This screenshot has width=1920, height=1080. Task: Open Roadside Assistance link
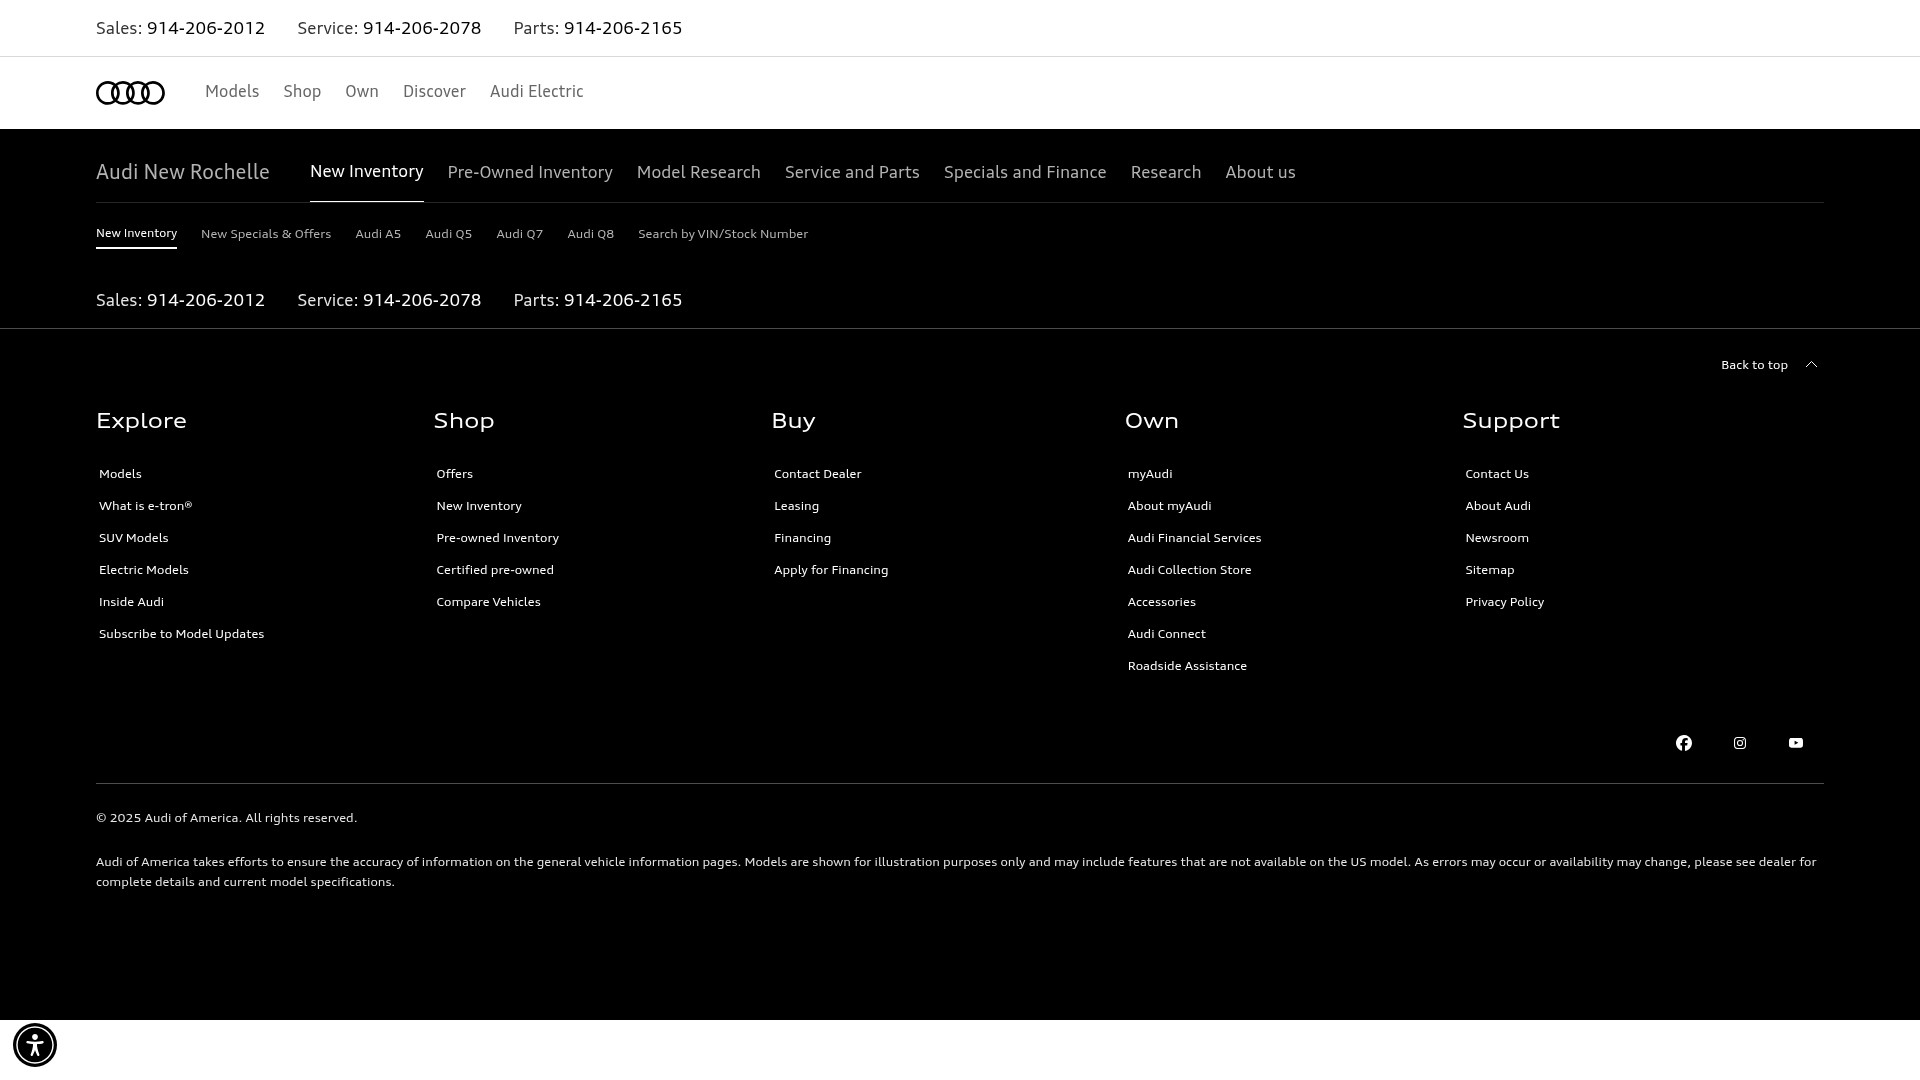[x=1187, y=666]
